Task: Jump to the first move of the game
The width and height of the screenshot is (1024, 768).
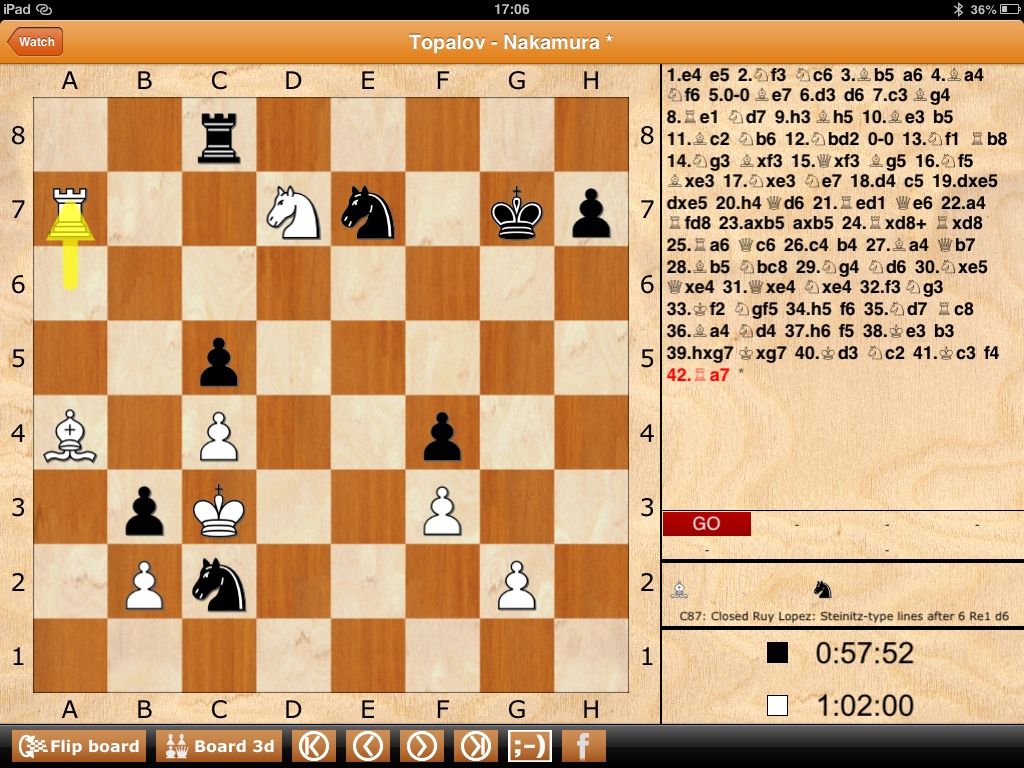Action: coord(314,746)
